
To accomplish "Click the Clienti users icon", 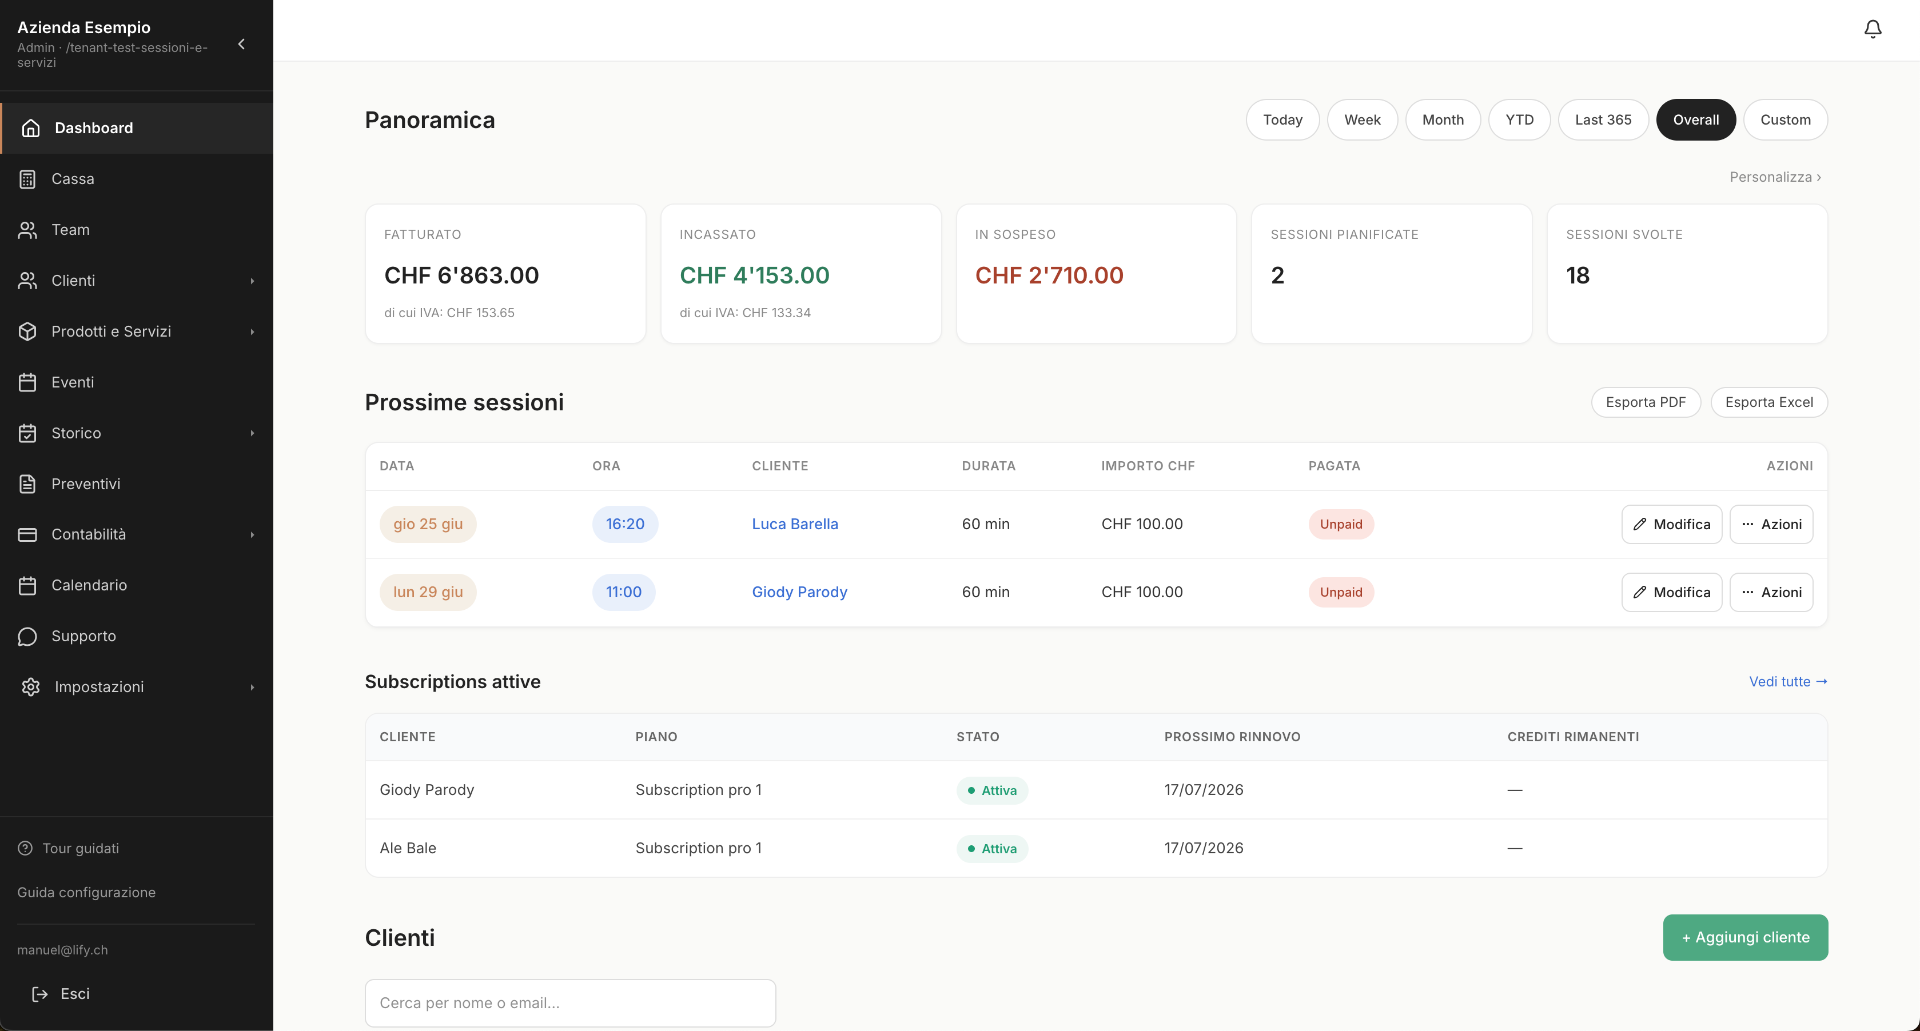I will pos(28,281).
